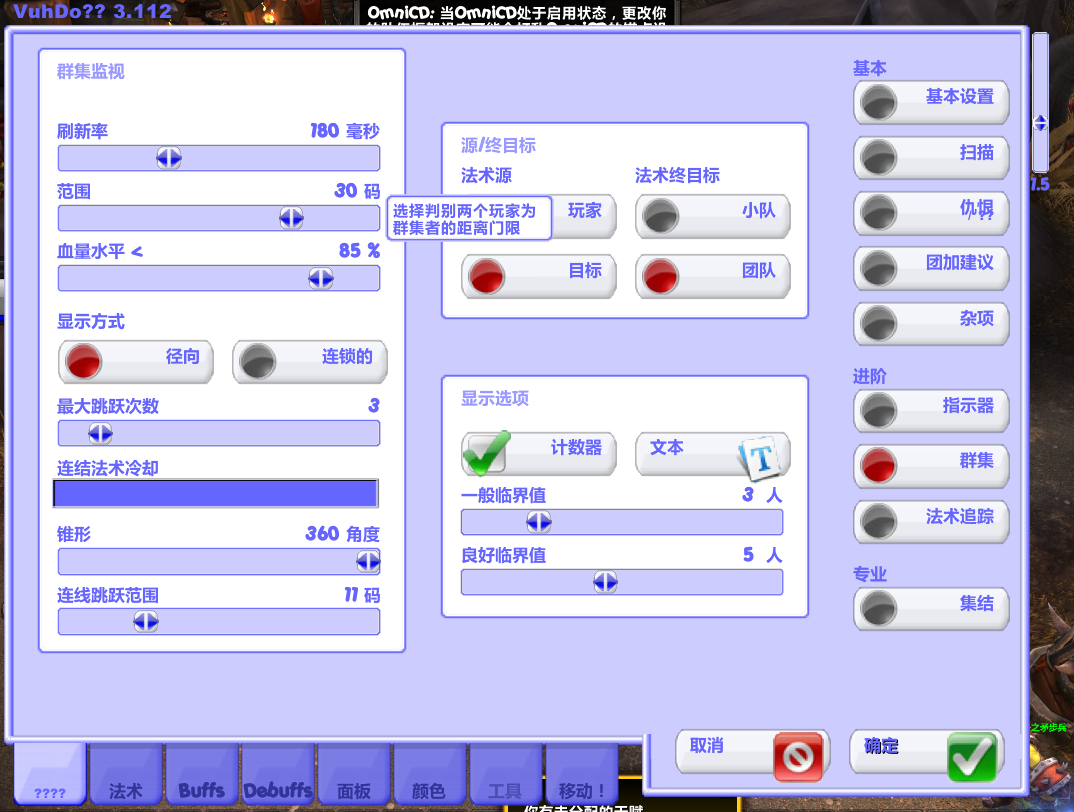Click the 刷新率 slider handle
This screenshot has height=812, width=1074.
(169, 158)
